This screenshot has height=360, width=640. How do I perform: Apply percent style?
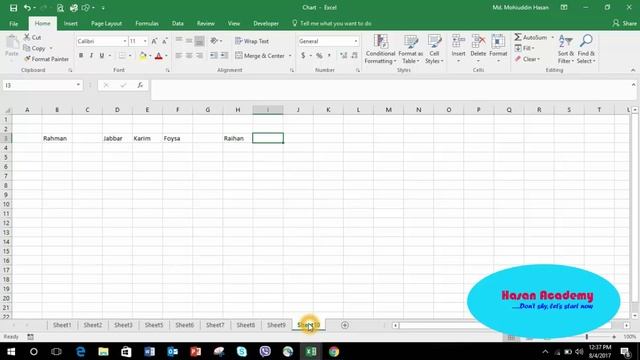[x=319, y=56]
